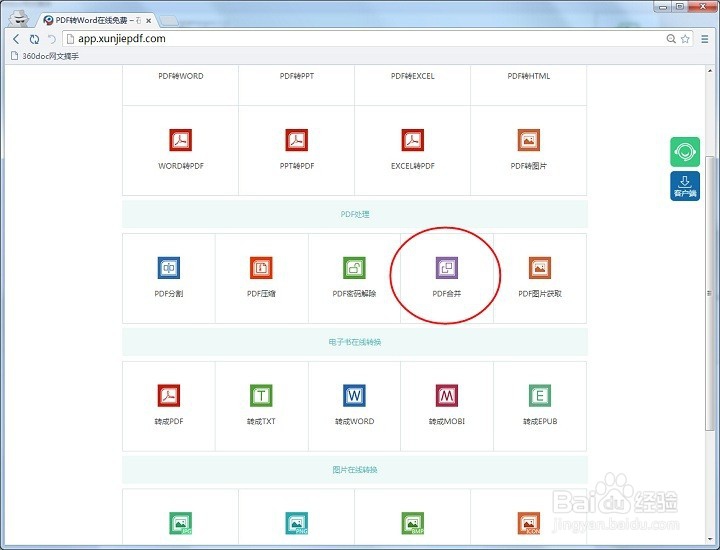Open the green customer service headset button
720x550 pixels.
[x=685, y=152]
